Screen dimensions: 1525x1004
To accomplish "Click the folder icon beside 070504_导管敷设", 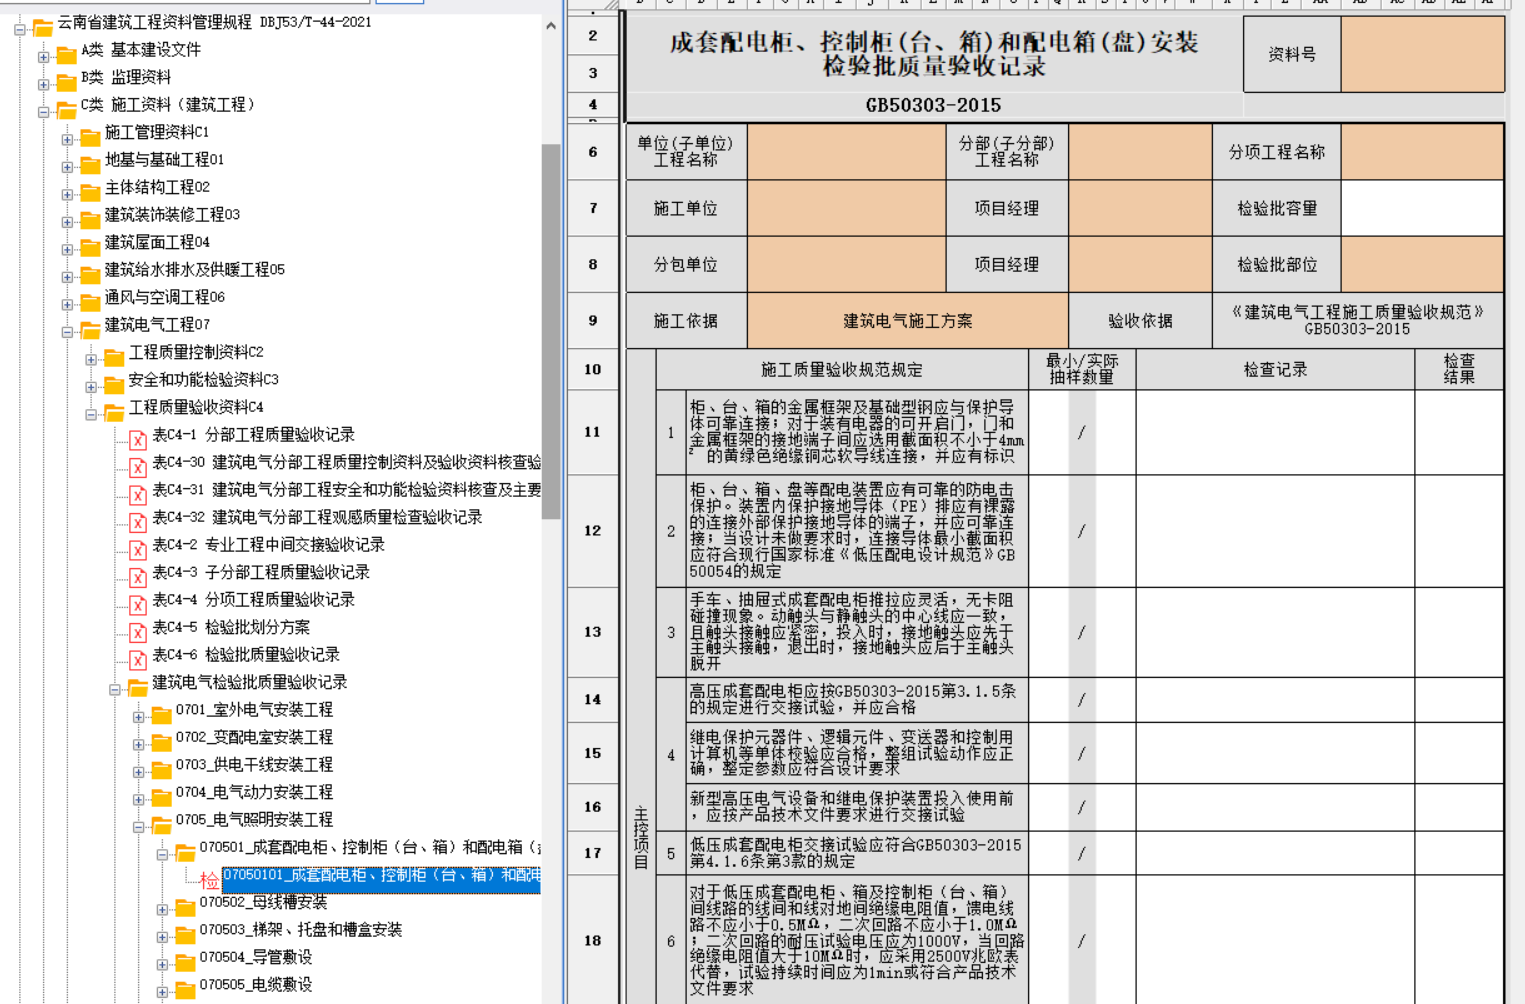I will (186, 961).
